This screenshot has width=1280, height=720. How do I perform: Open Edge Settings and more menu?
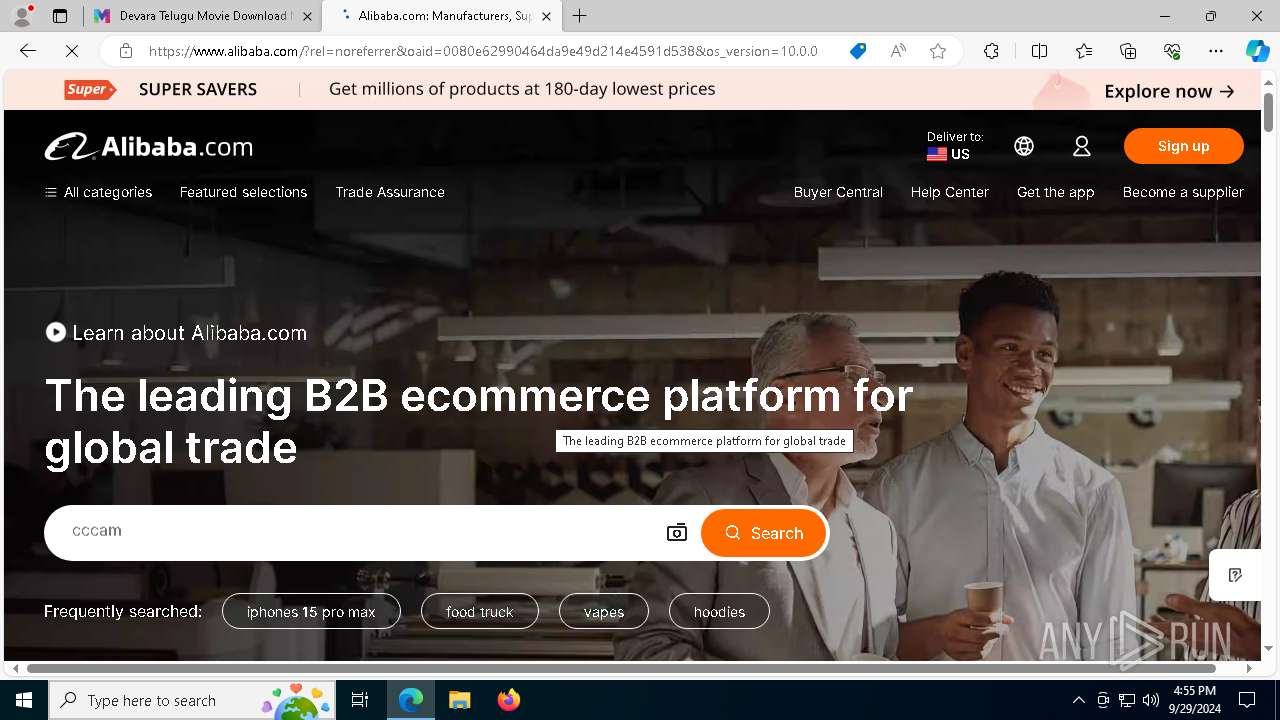coord(1216,51)
